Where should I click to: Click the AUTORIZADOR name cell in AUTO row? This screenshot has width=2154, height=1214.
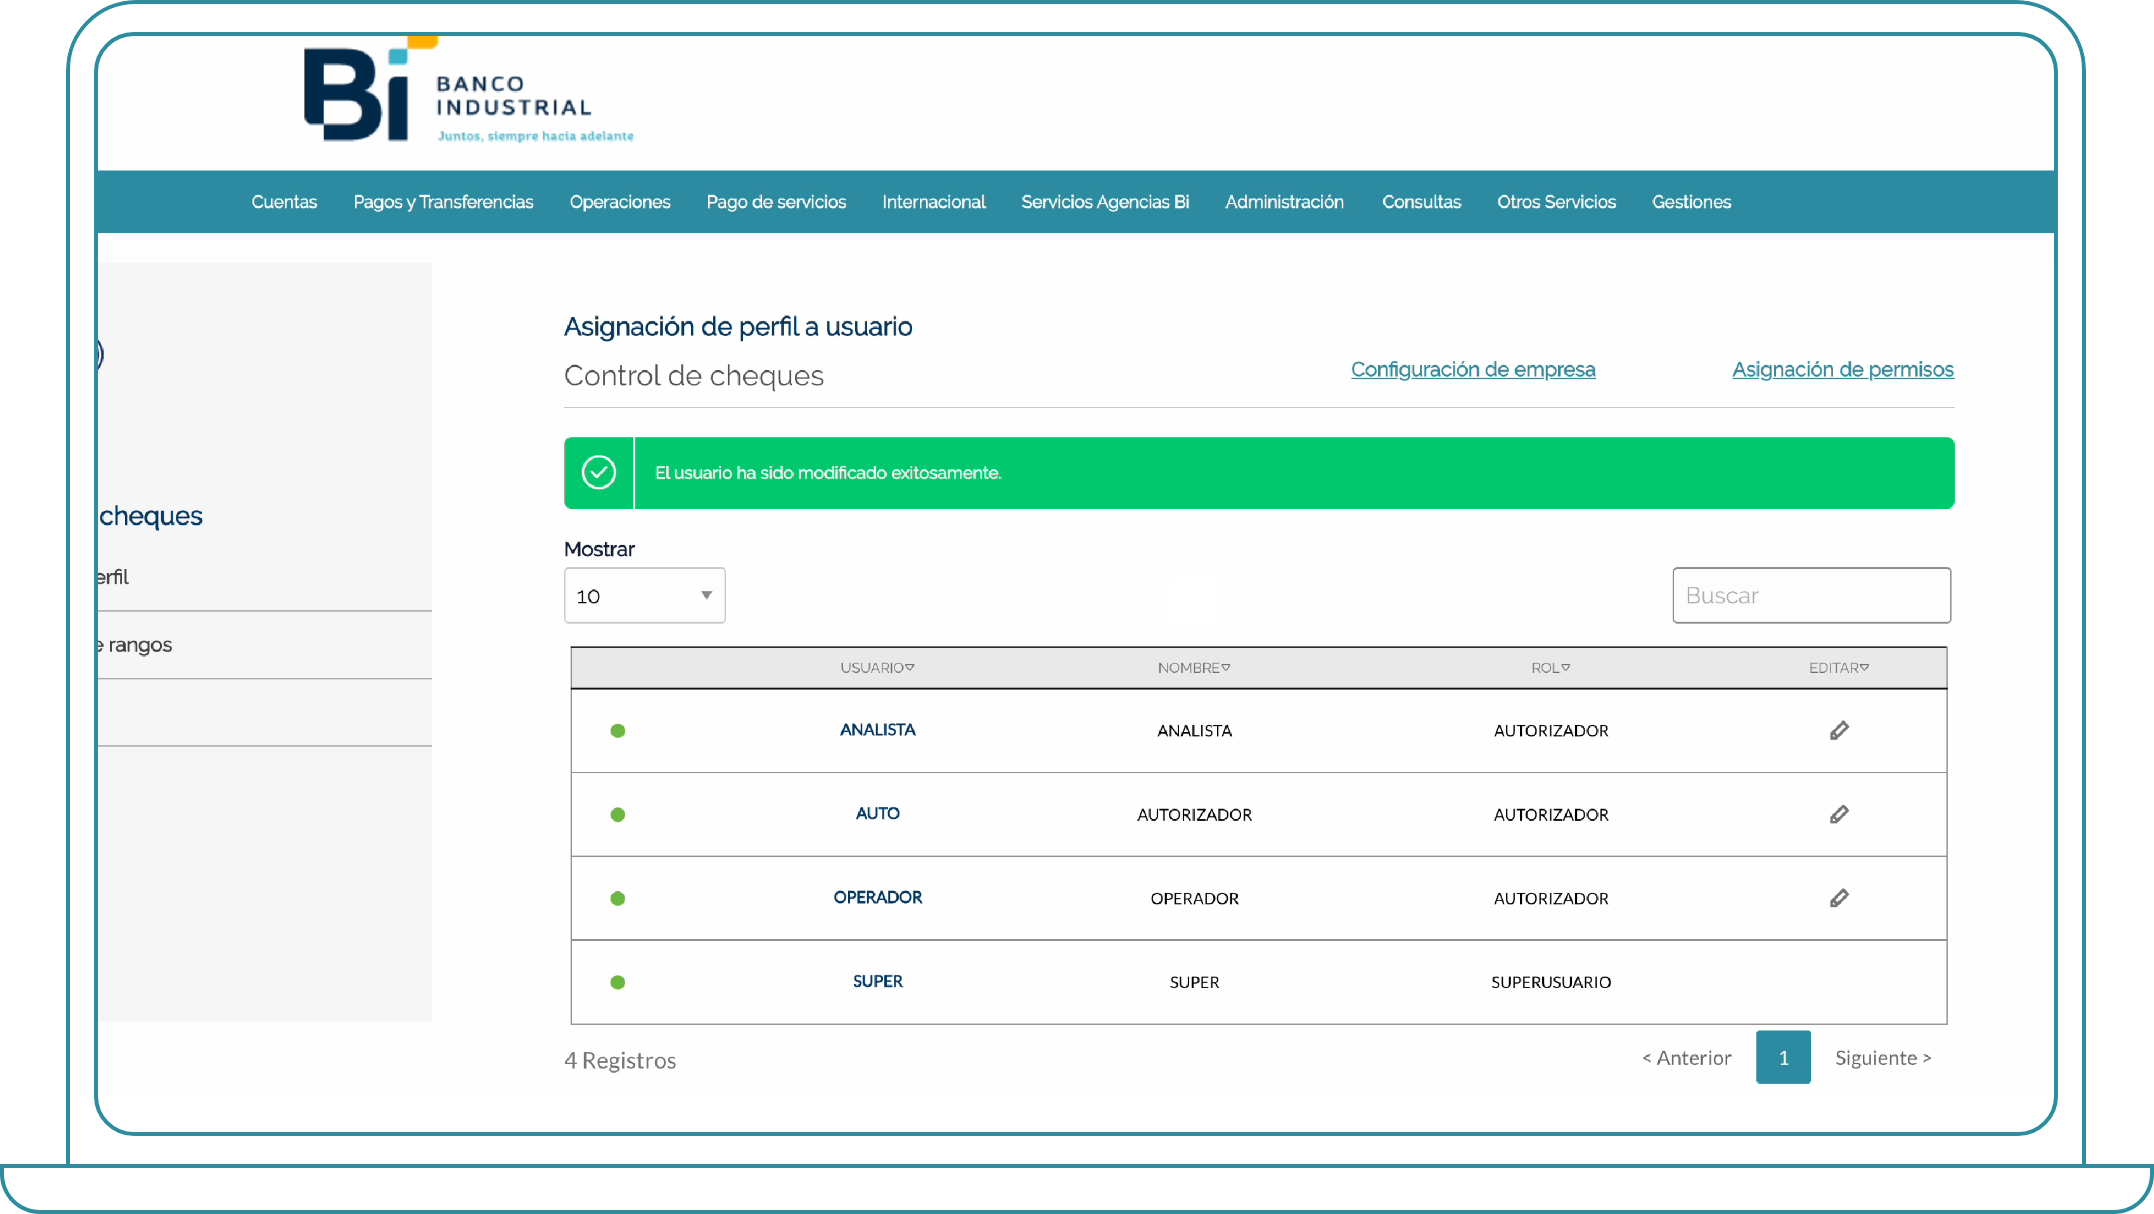[1194, 815]
